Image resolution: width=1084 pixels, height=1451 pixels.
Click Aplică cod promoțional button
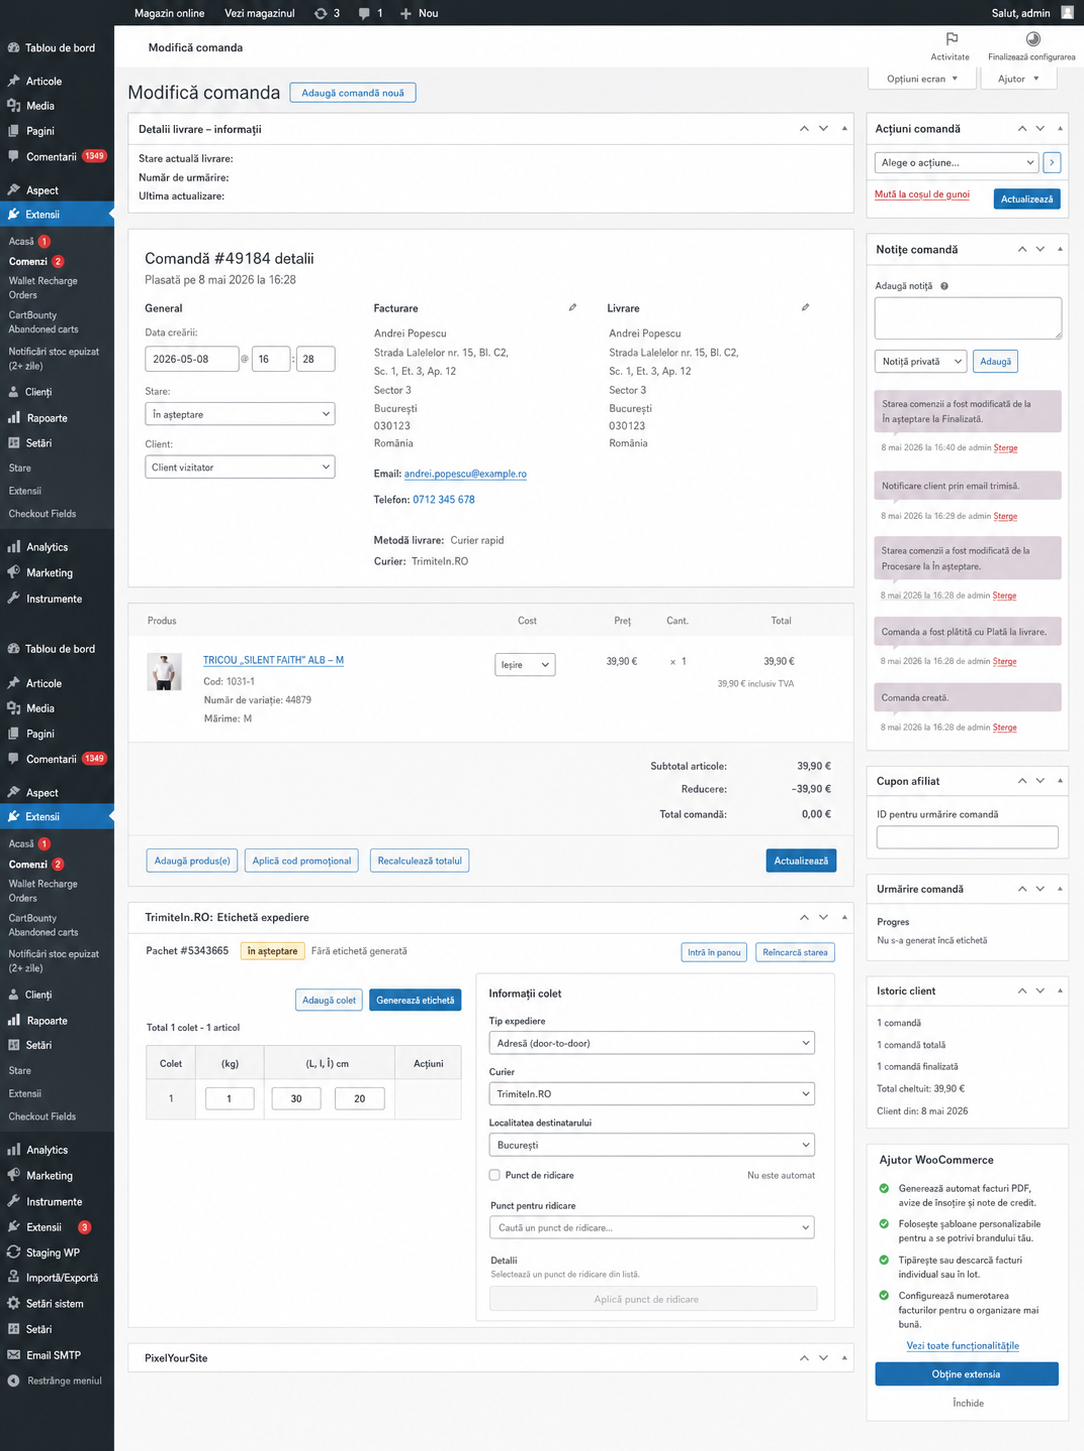(302, 861)
